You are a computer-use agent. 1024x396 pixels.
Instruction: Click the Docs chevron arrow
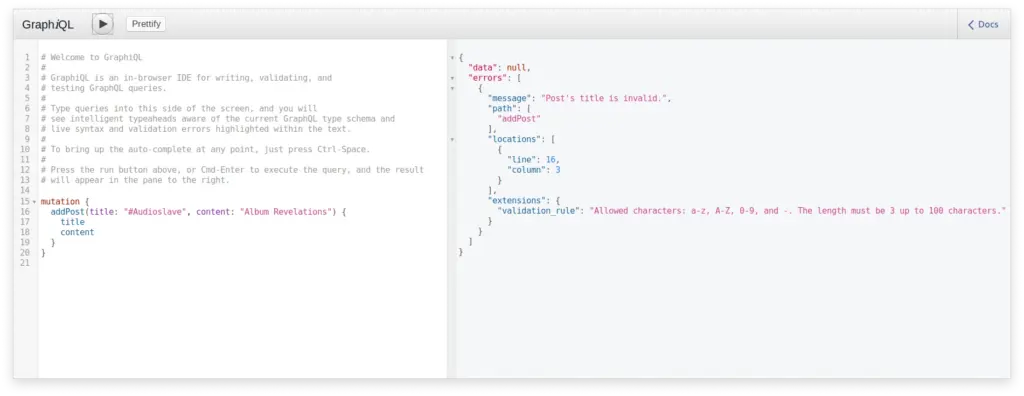(x=971, y=24)
